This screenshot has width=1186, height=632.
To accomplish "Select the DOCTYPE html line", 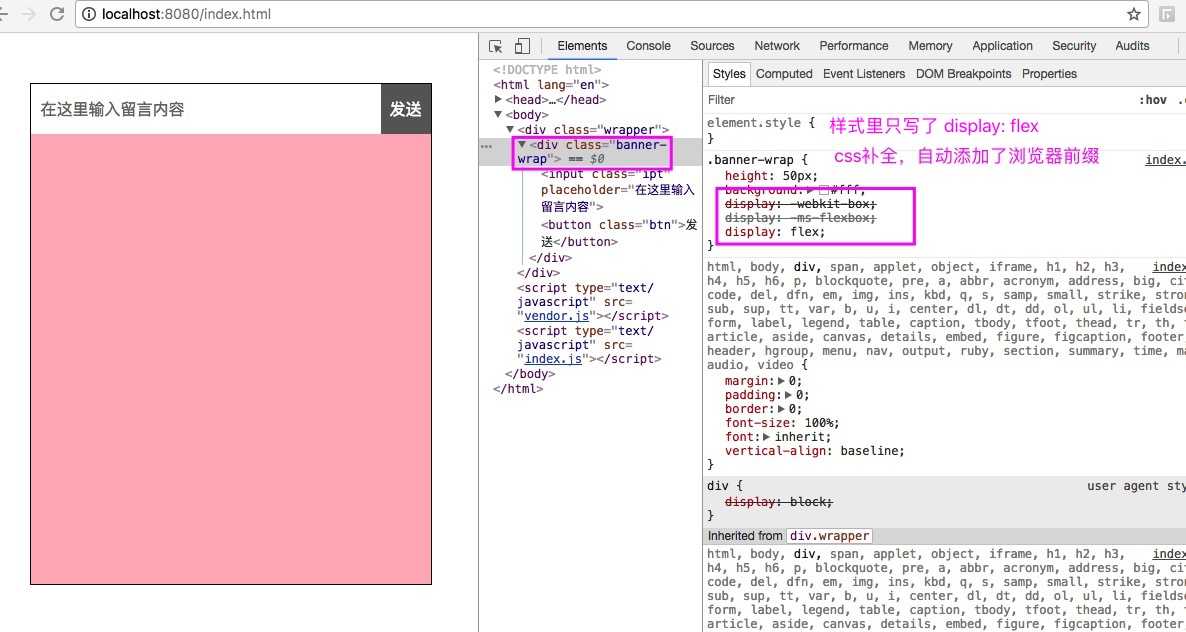I will 547,70.
